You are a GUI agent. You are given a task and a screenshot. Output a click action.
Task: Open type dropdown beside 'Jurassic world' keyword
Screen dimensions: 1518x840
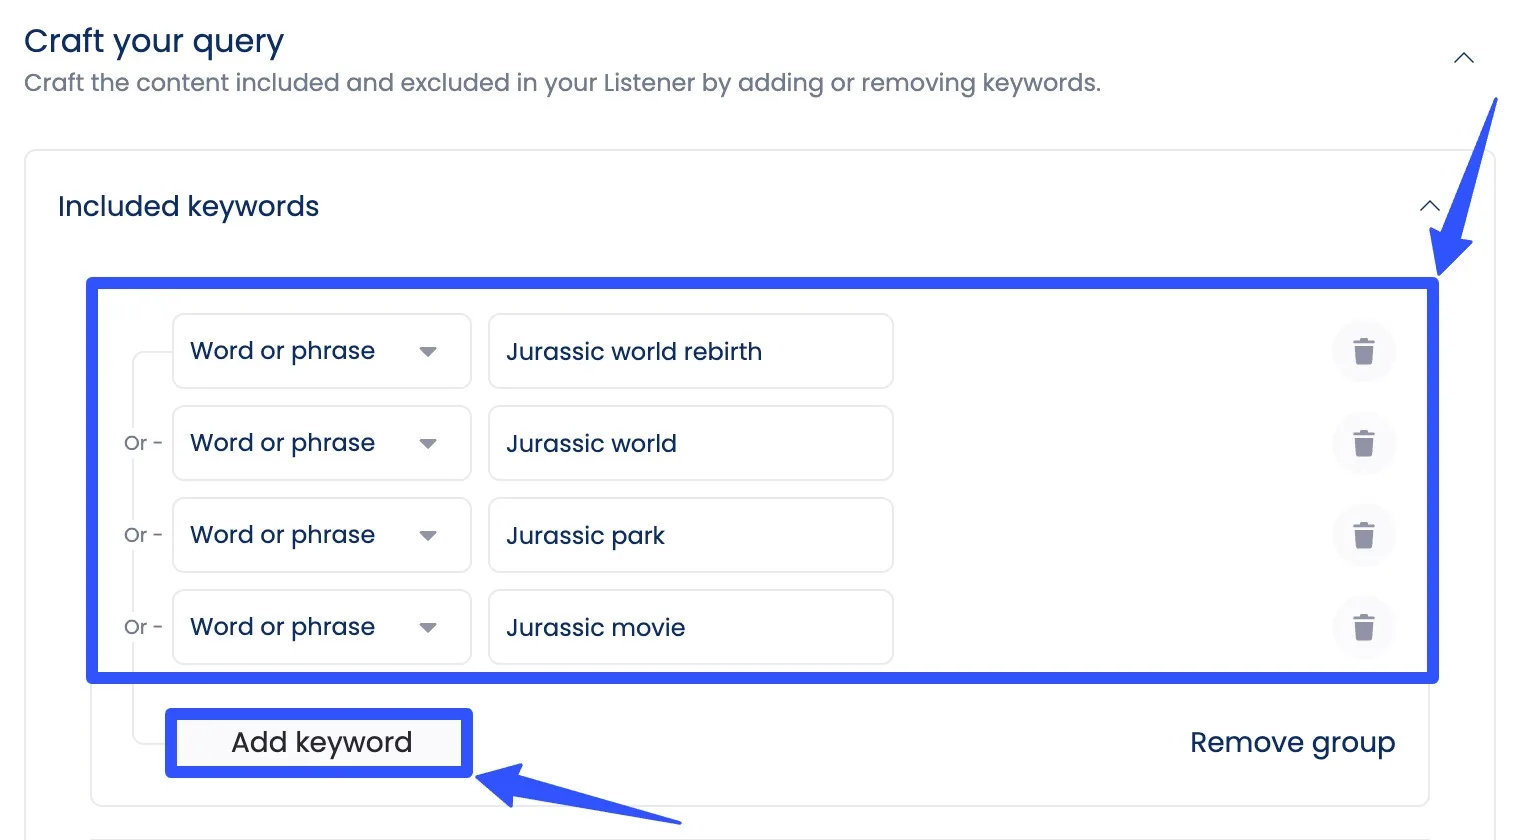(x=321, y=443)
